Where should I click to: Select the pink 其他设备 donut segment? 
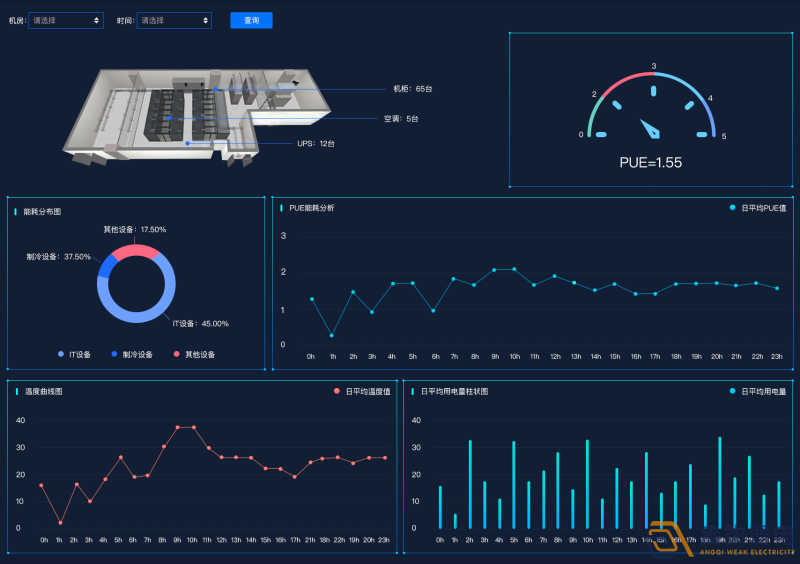tap(135, 251)
